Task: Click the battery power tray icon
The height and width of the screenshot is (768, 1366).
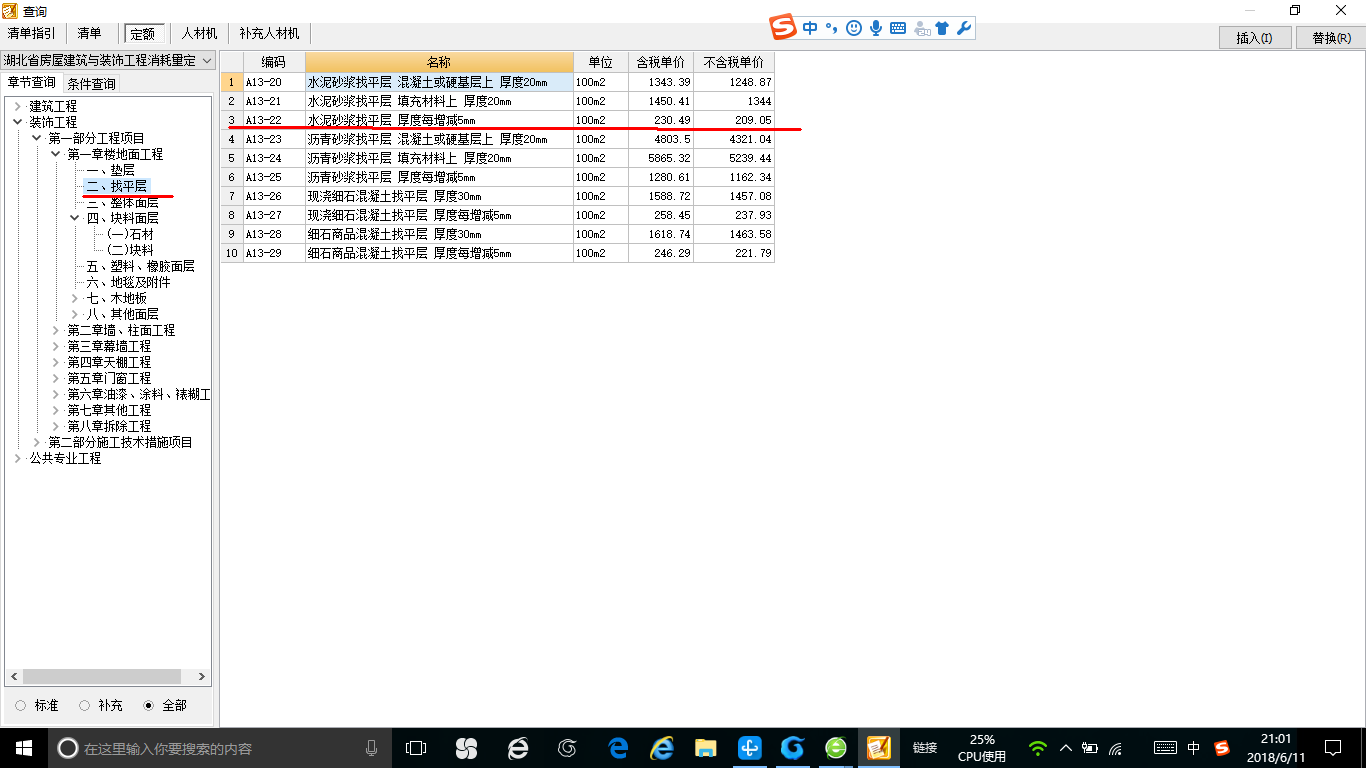Action: click(x=1090, y=748)
